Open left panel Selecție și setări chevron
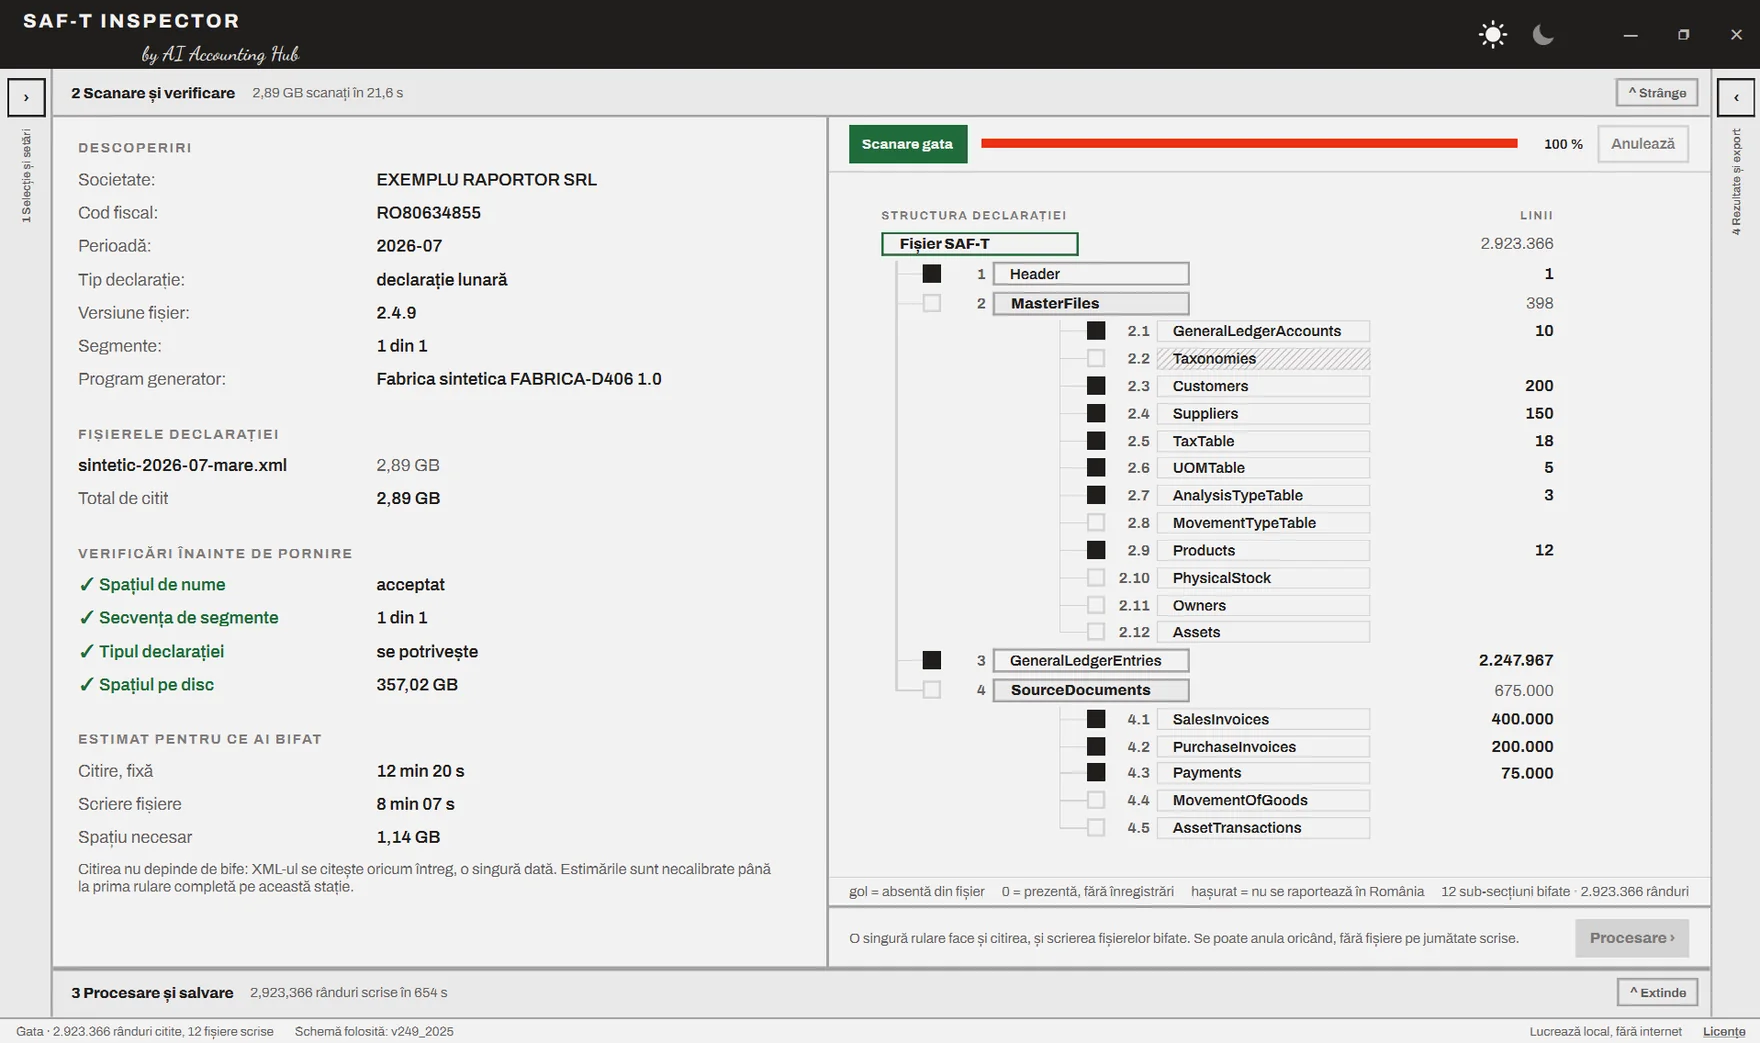This screenshot has height=1043, width=1760. point(26,97)
